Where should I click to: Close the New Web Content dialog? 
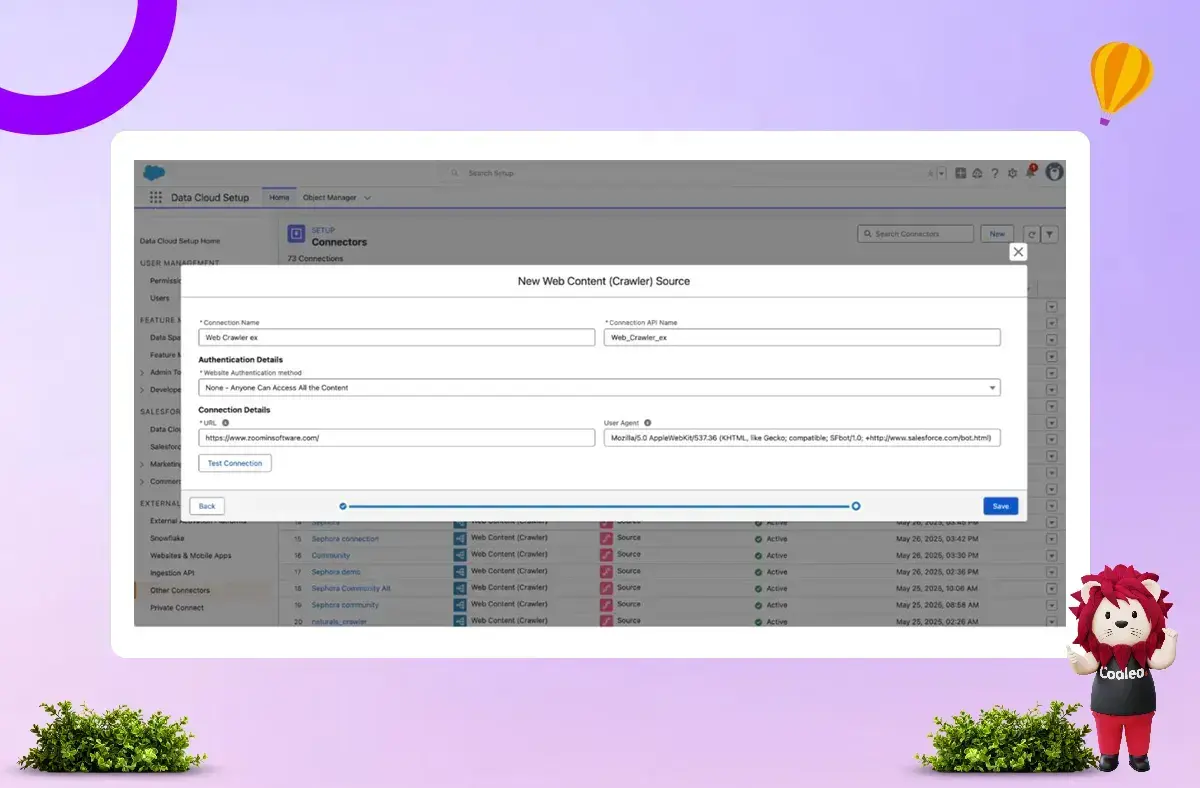click(x=1018, y=252)
